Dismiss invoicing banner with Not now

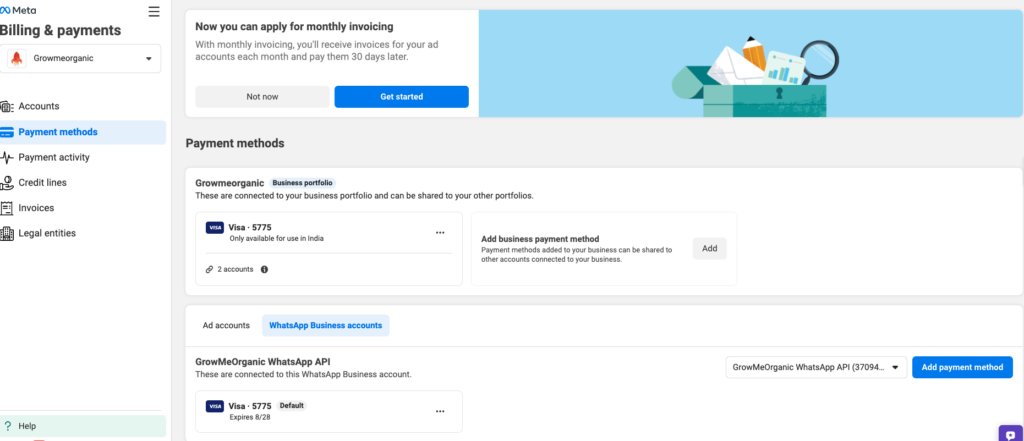coord(263,97)
